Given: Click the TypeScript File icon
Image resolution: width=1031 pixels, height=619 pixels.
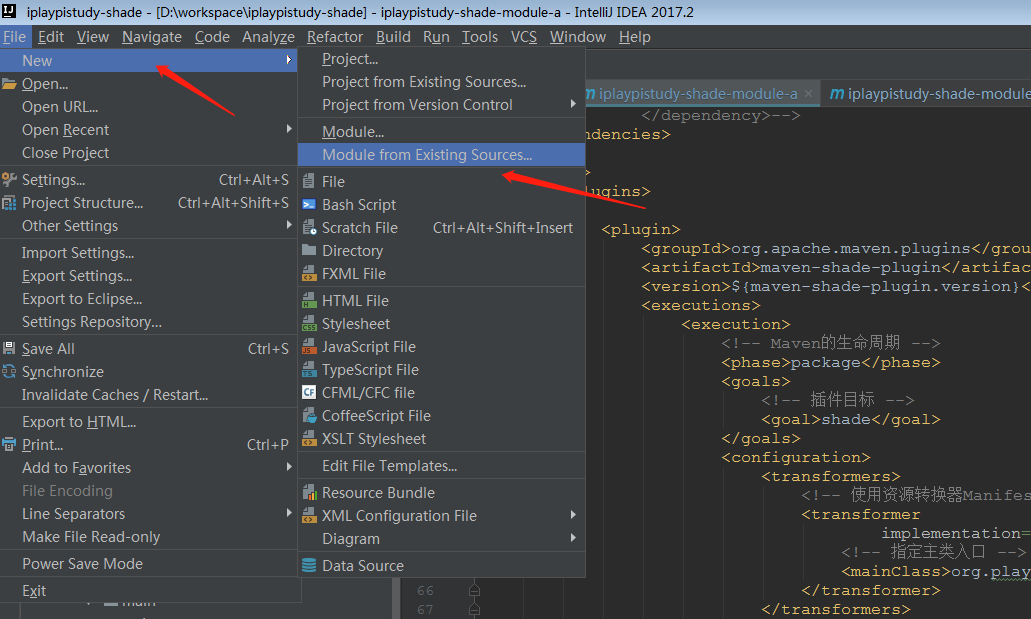Looking at the screenshot, I should [308, 370].
